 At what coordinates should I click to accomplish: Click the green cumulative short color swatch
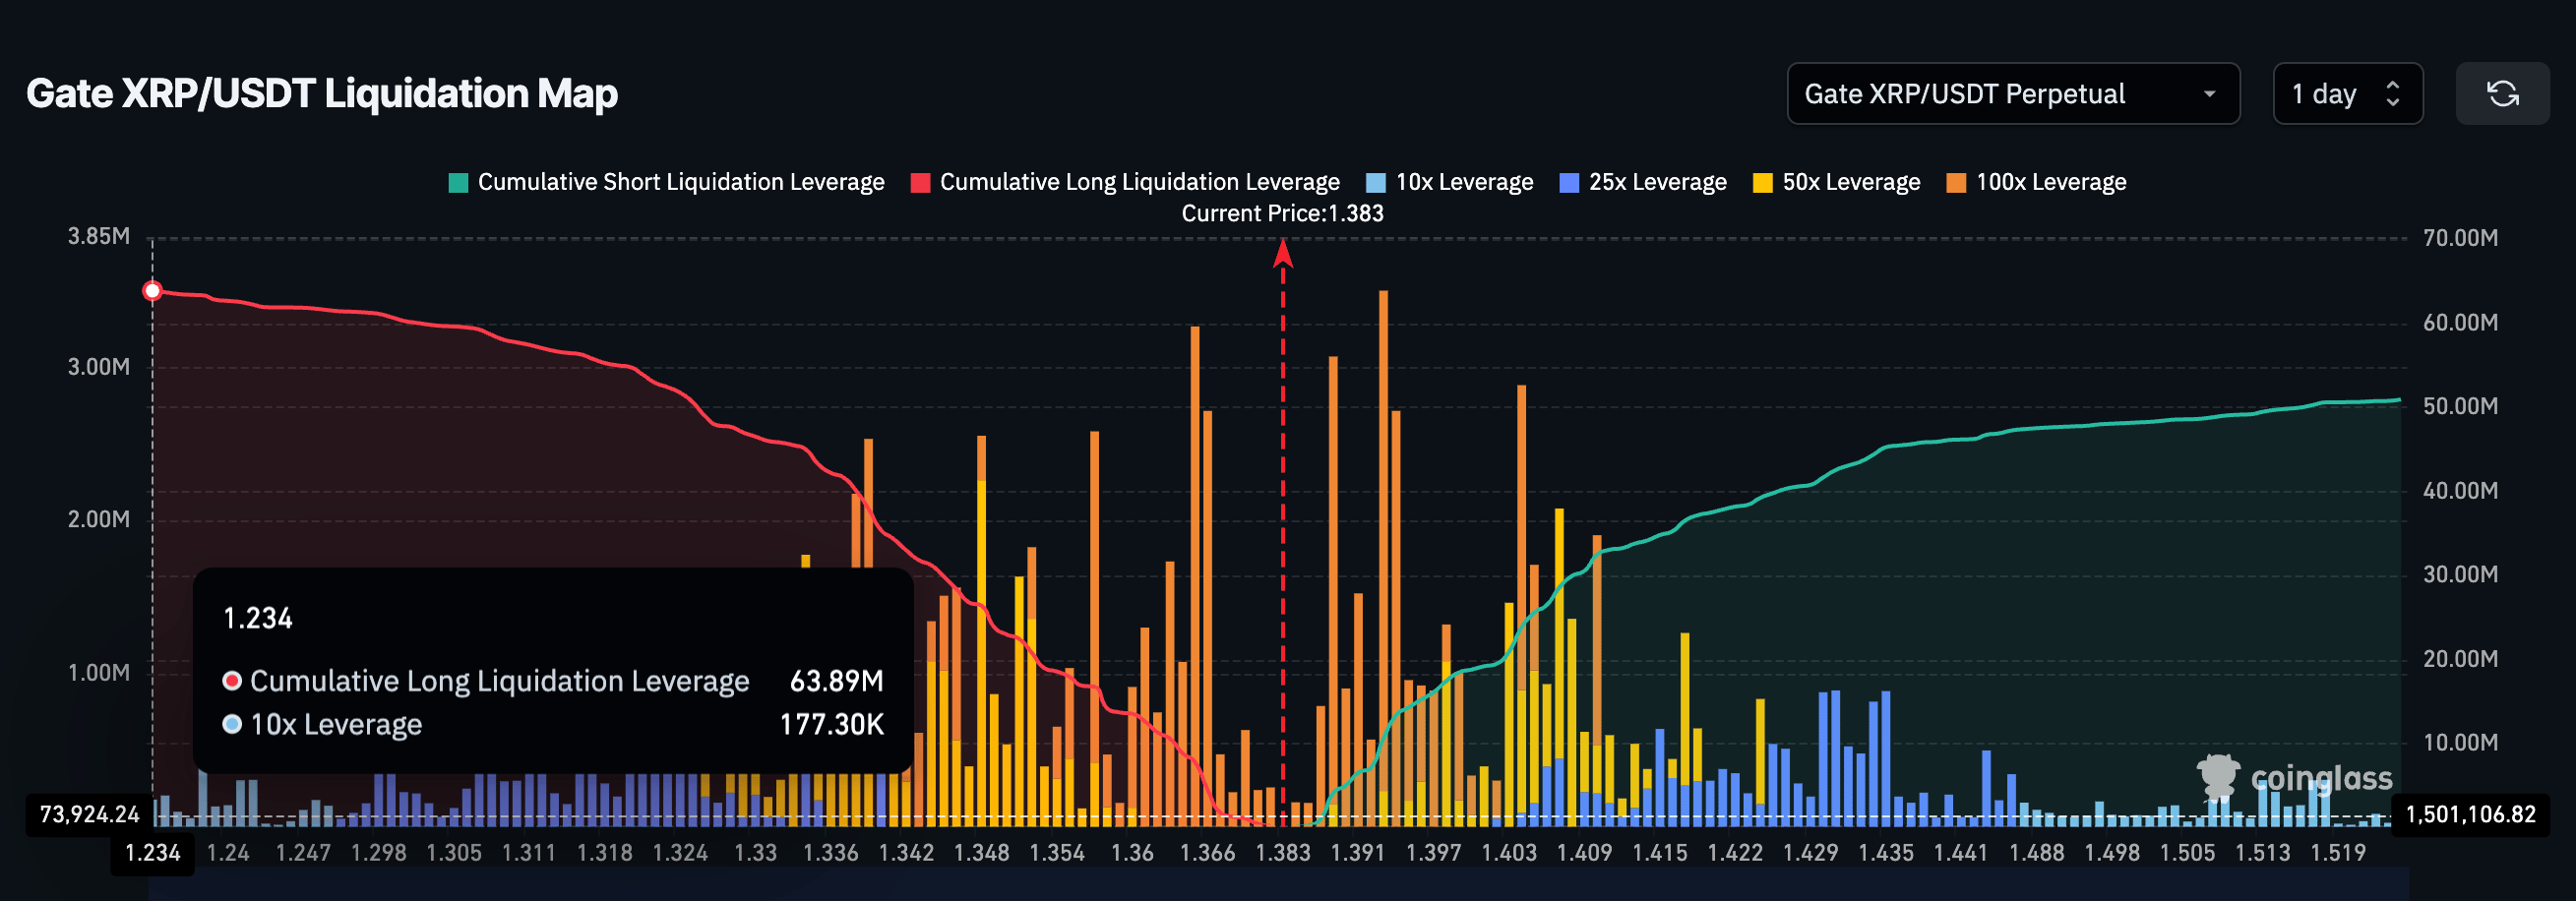click(458, 183)
